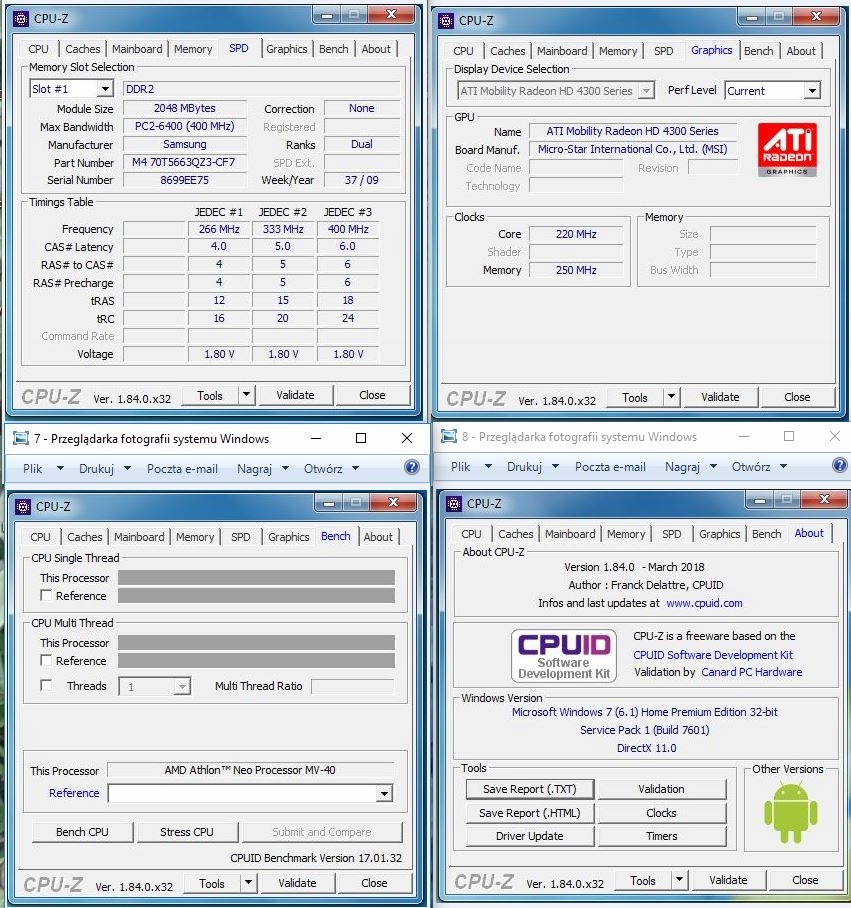Click Save Report (.HTML) button
This screenshot has width=851, height=908.
click(x=530, y=813)
